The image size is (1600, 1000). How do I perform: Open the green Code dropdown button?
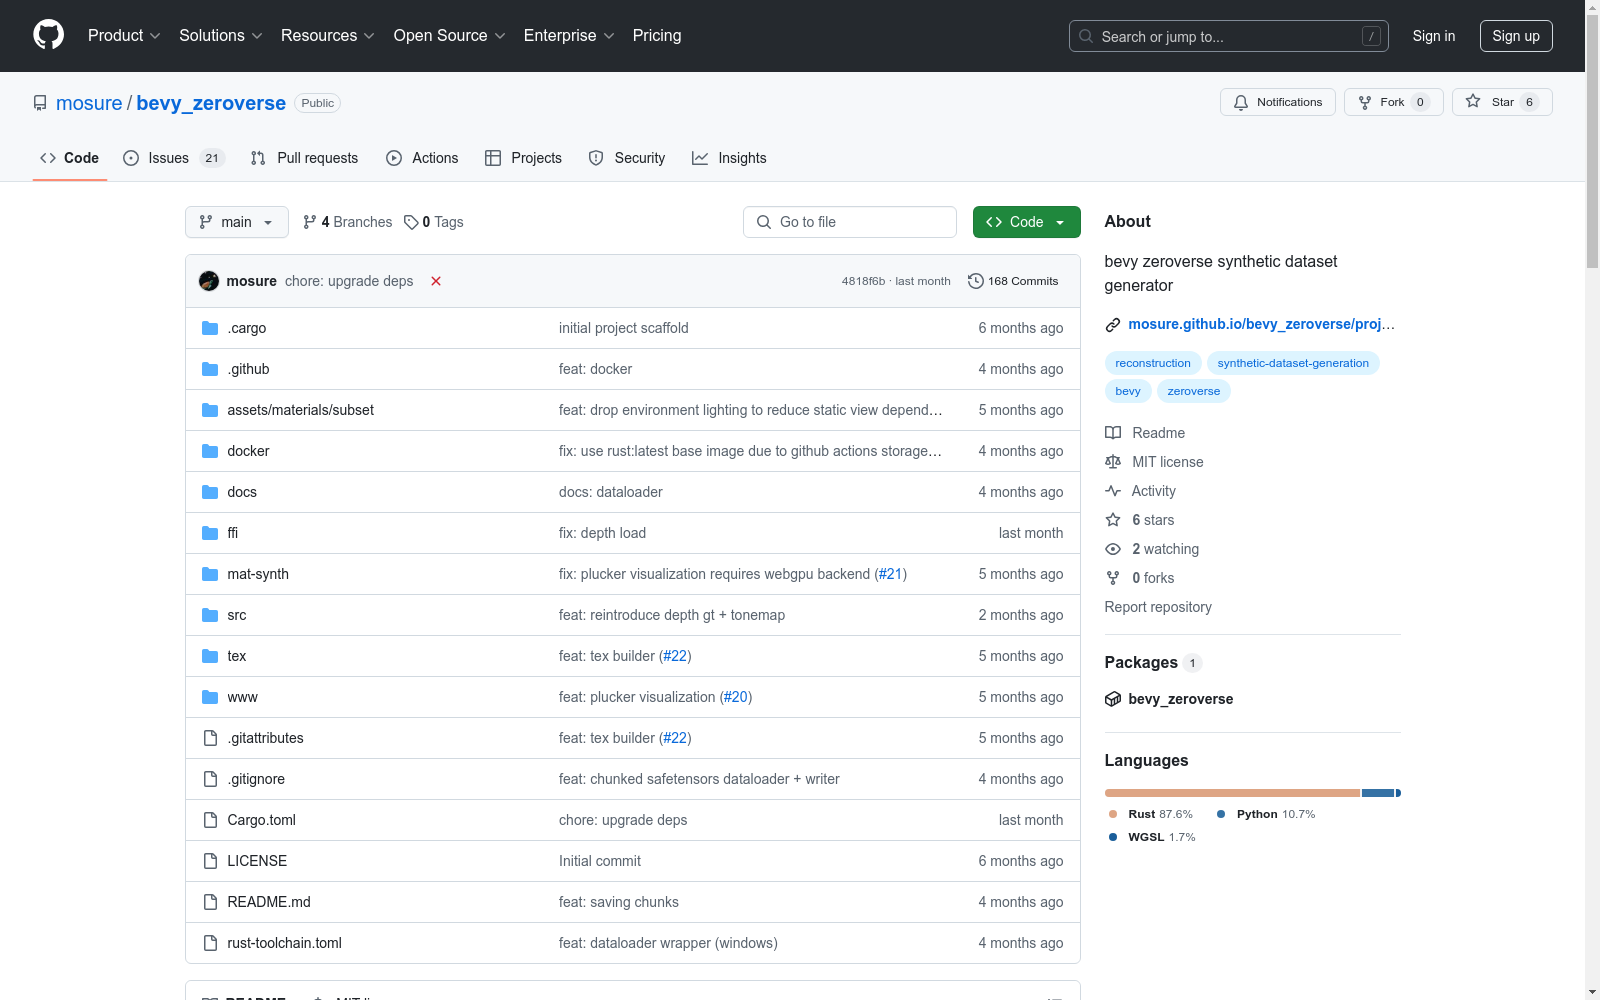(x=1027, y=222)
